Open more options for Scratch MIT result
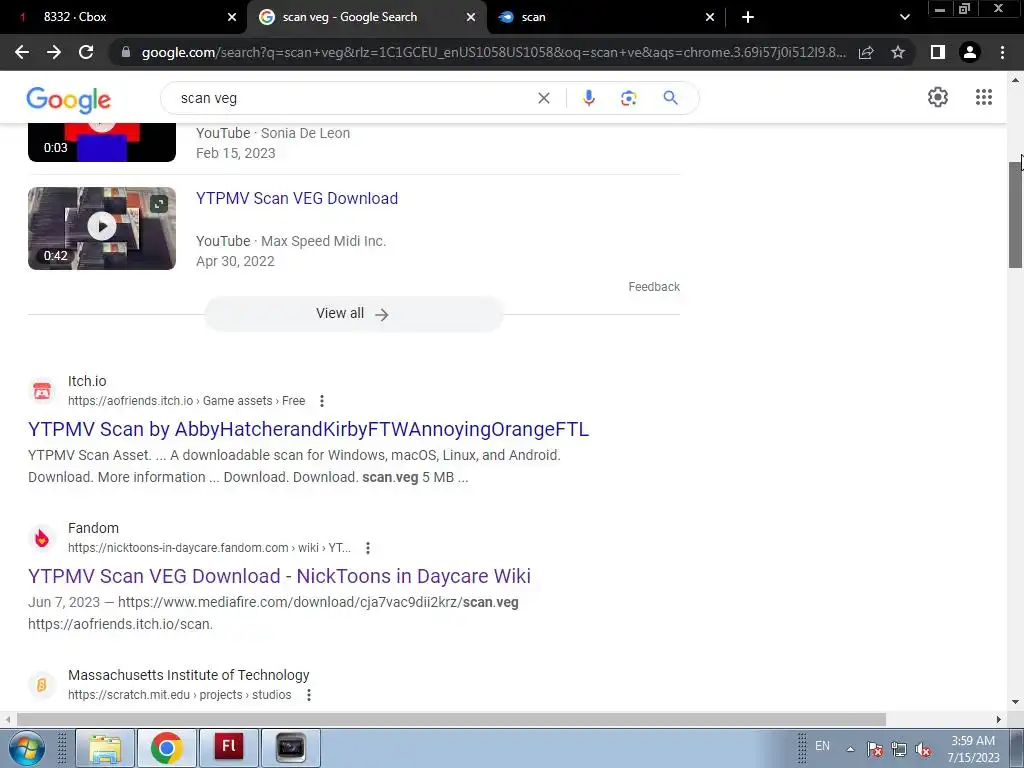Viewport: 1024px width, 768px height. [308, 695]
